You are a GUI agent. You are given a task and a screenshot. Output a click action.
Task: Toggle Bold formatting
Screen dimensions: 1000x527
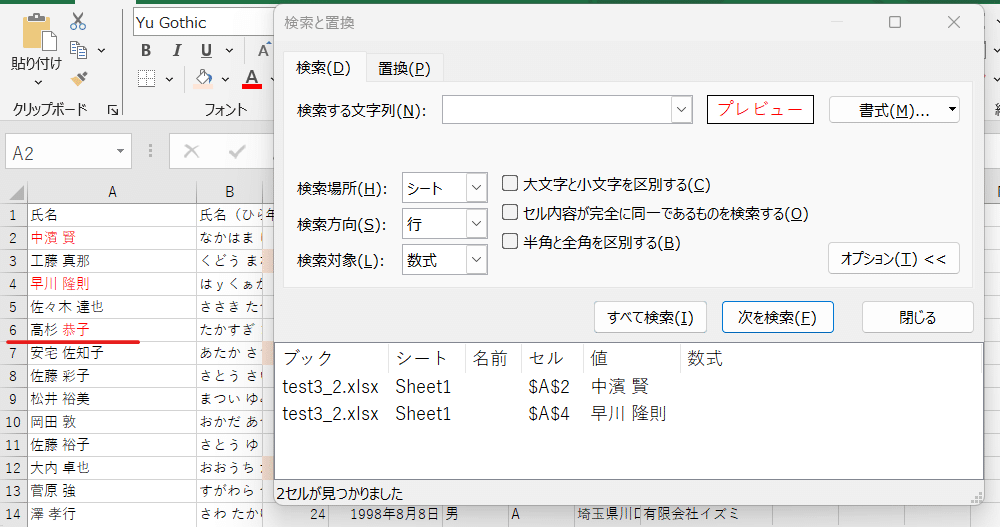(146, 50)
